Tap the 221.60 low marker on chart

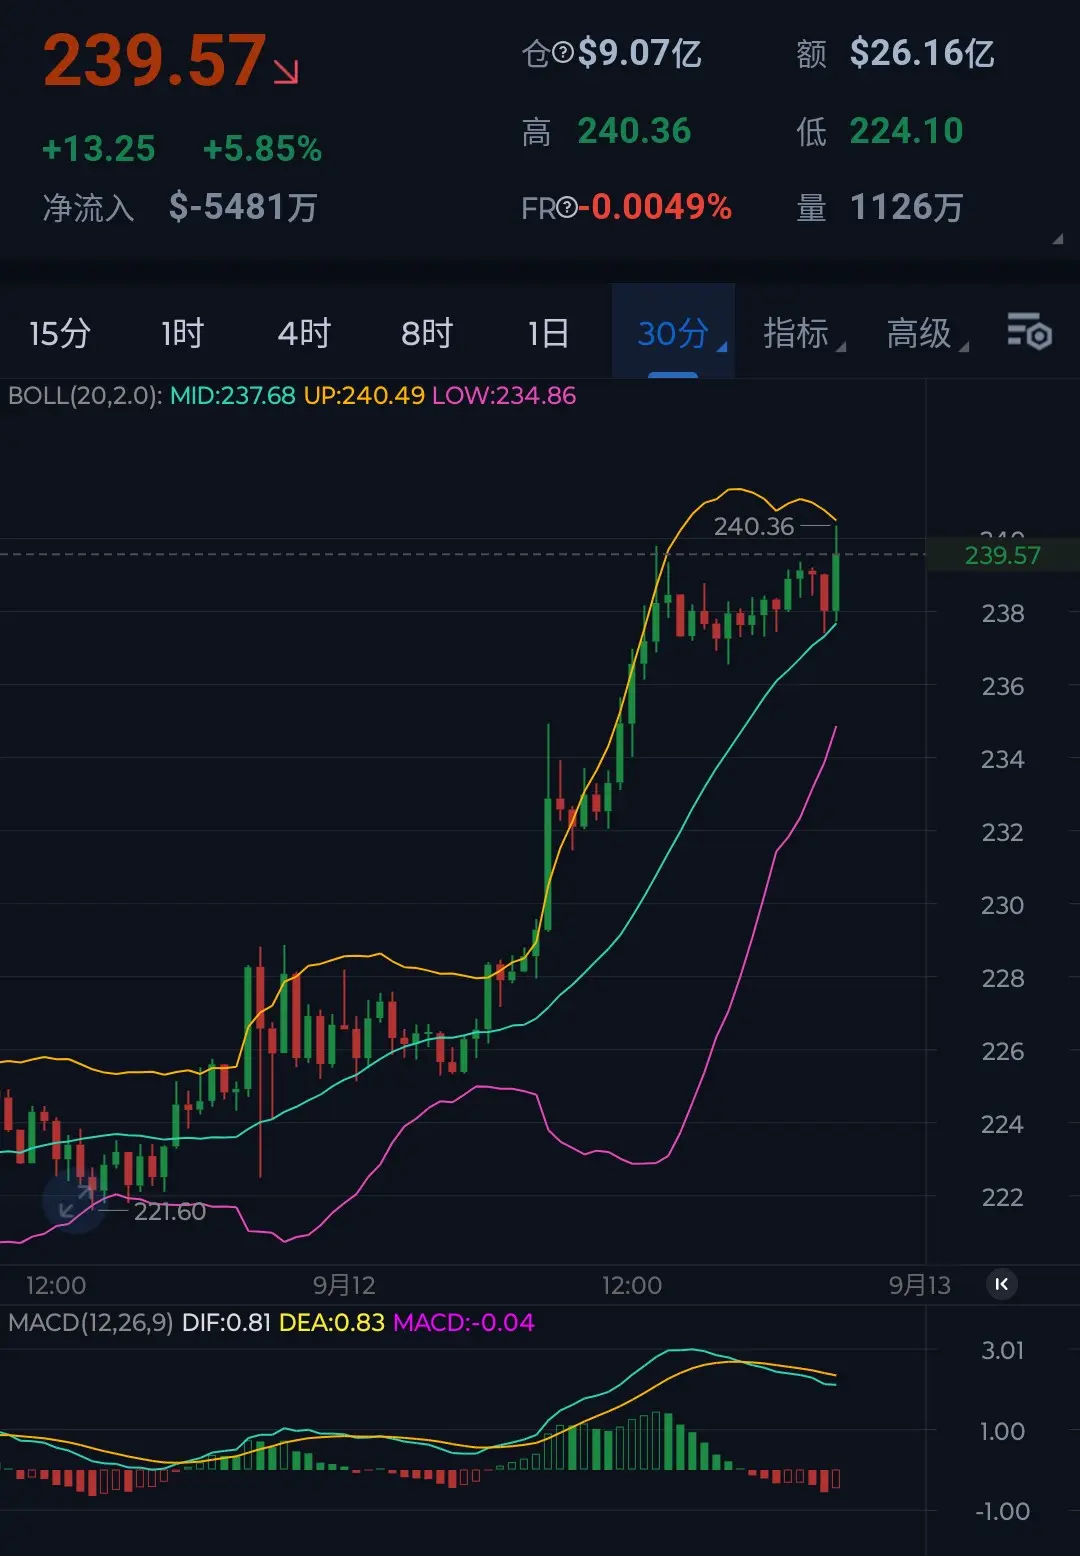170,1211
